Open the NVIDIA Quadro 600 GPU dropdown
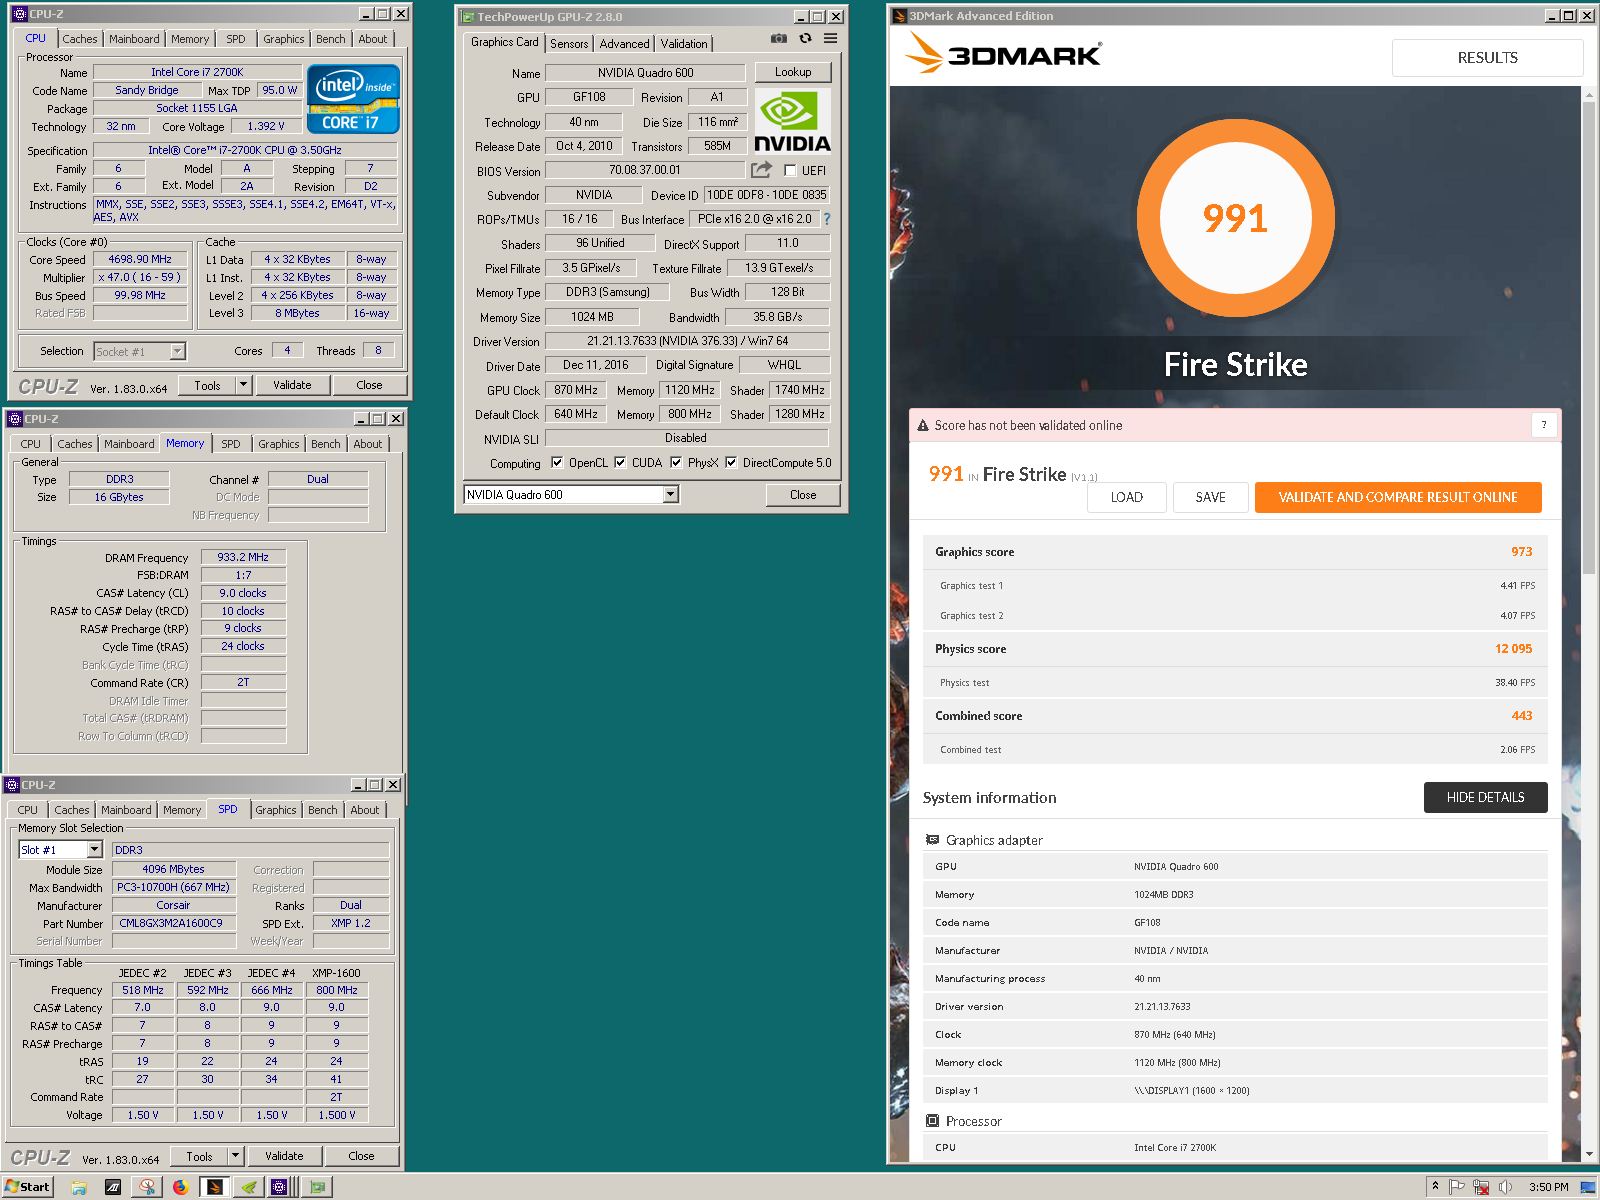Screen dimensions: 1600x1200 (670, 495)
